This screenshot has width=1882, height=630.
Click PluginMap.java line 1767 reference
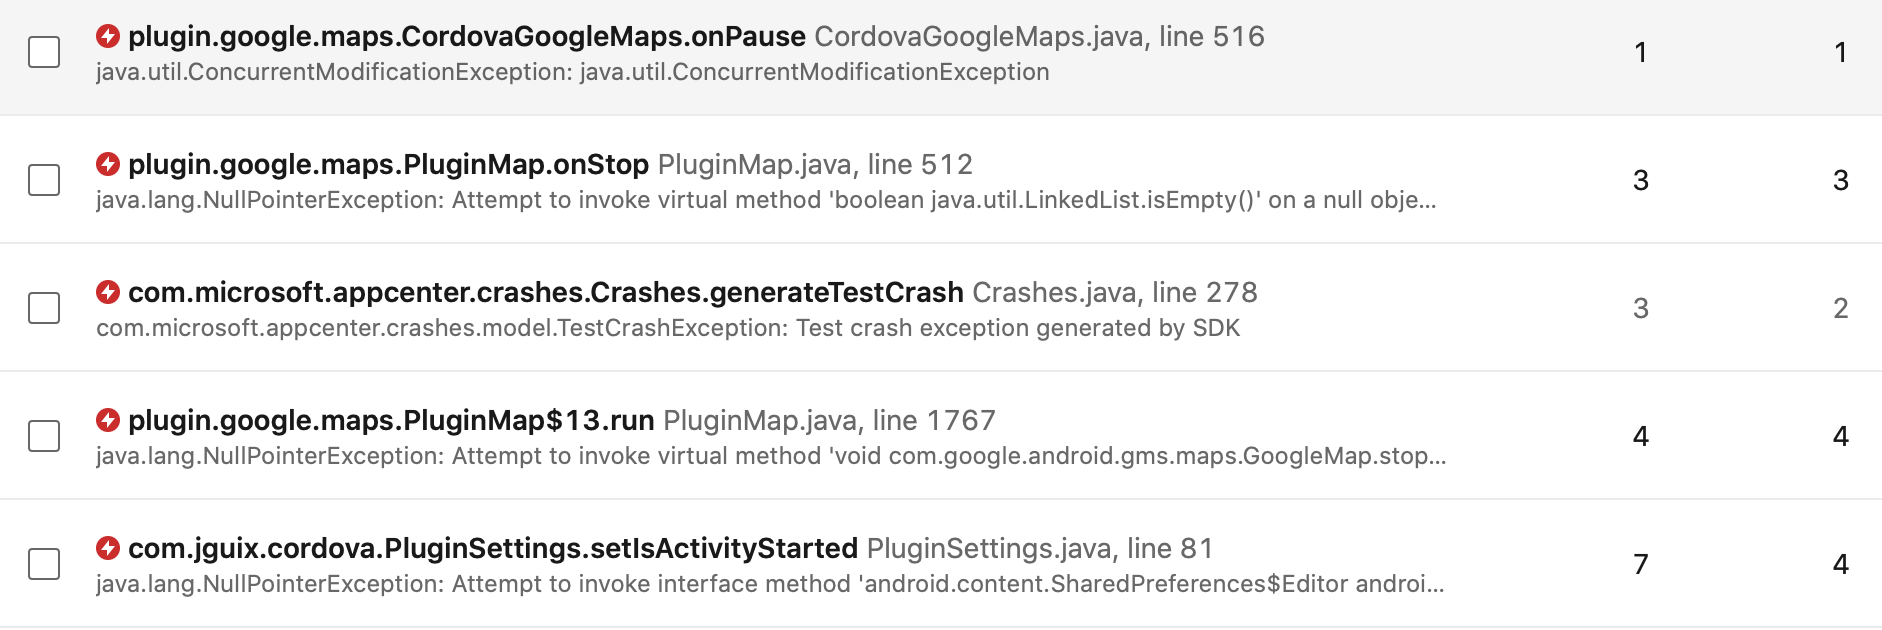pyautogui.click(x=830, y=420)
